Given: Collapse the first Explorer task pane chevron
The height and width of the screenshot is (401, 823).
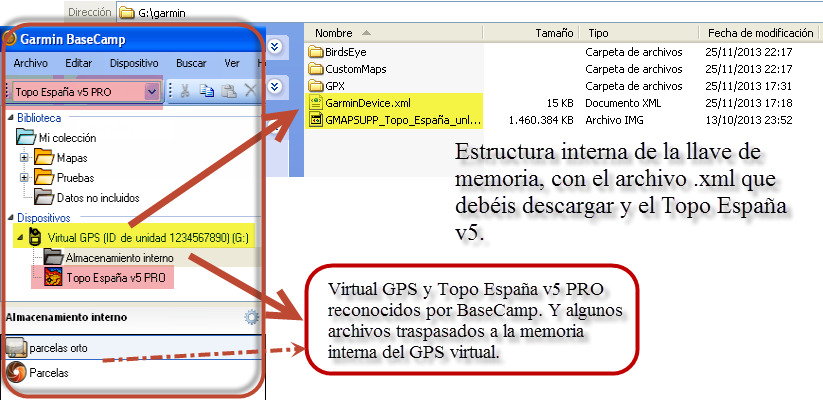Looking at the screenshot, I should pos(274,47).
